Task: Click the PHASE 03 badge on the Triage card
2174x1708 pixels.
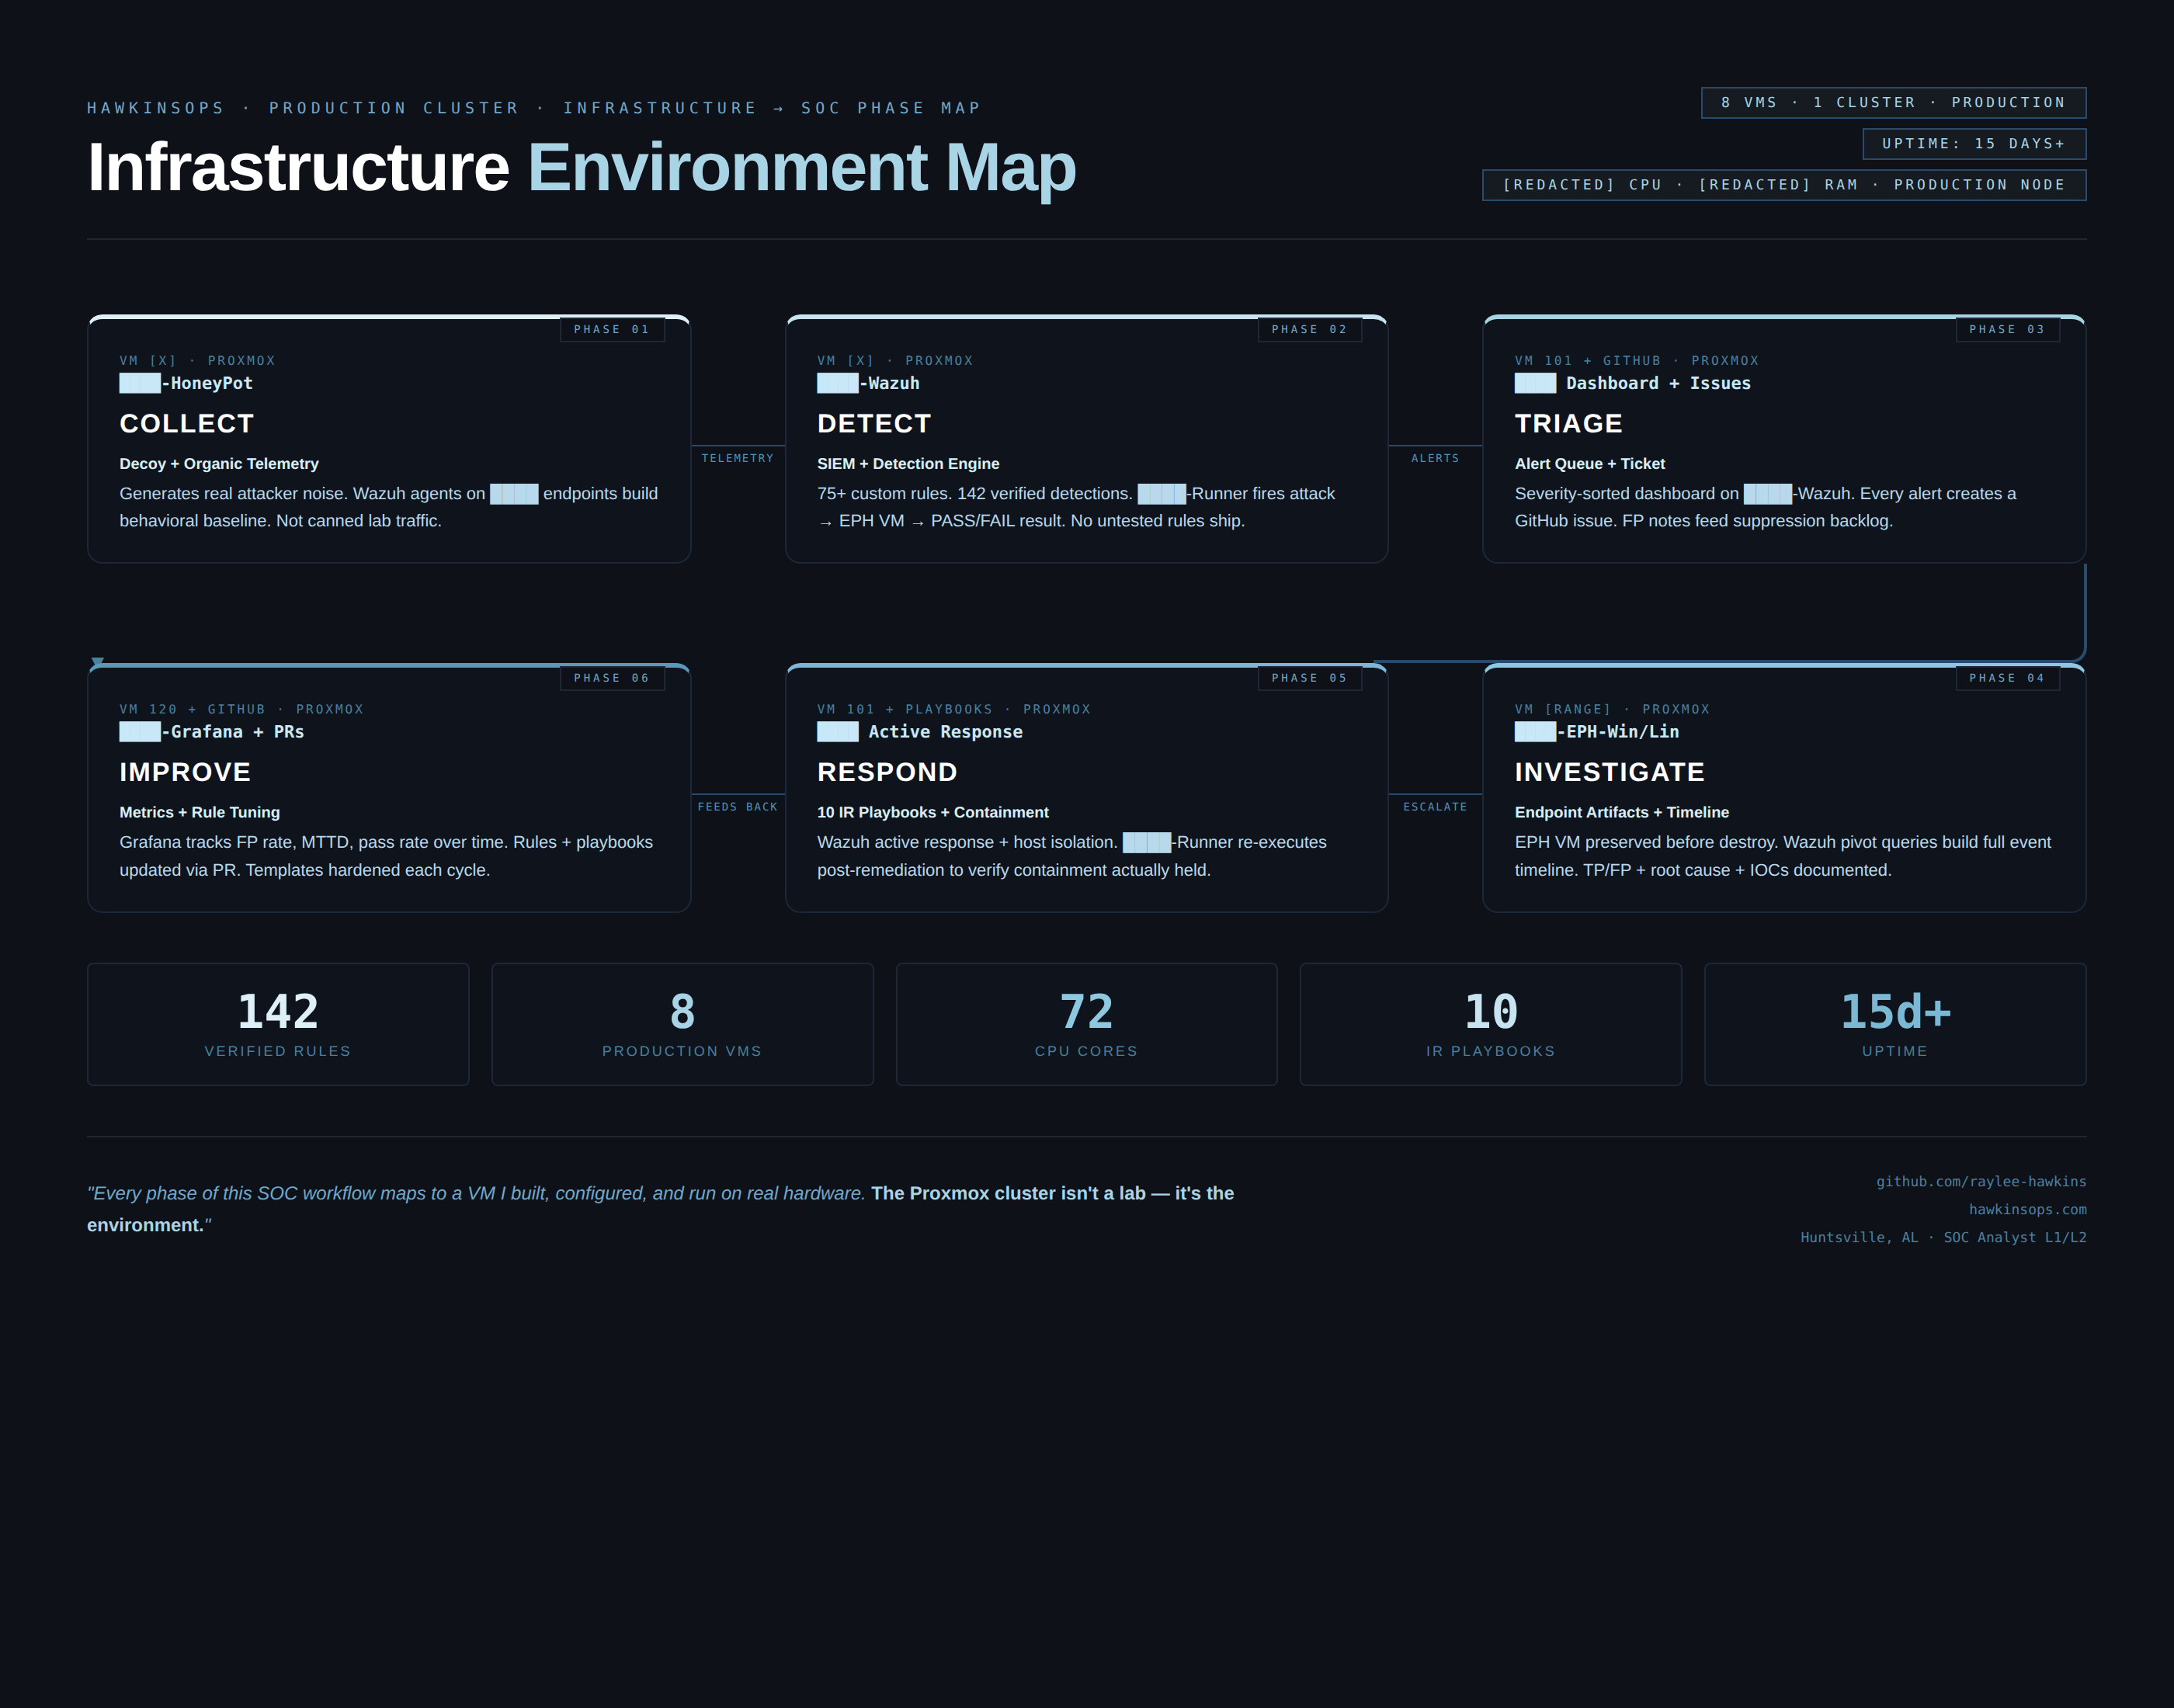Action: (2009, 329)
